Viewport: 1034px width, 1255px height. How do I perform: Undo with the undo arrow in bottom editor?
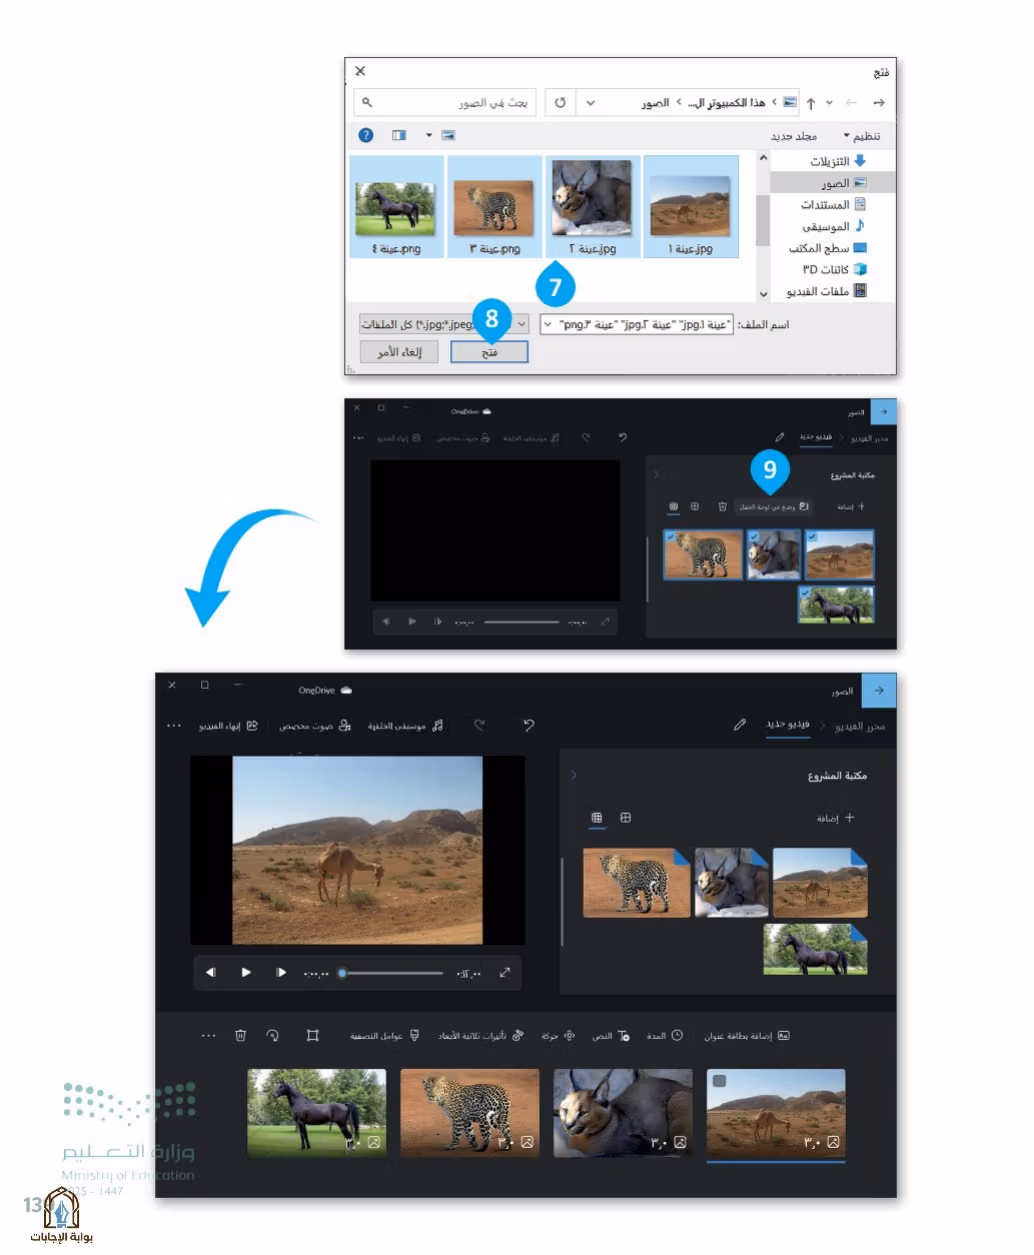tap(529, 725)
